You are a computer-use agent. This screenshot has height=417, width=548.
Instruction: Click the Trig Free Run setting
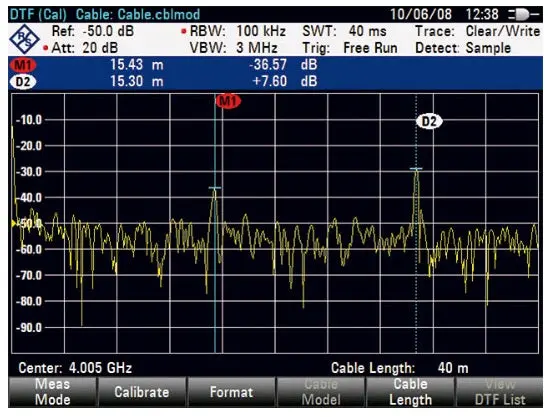coord(350,48)
